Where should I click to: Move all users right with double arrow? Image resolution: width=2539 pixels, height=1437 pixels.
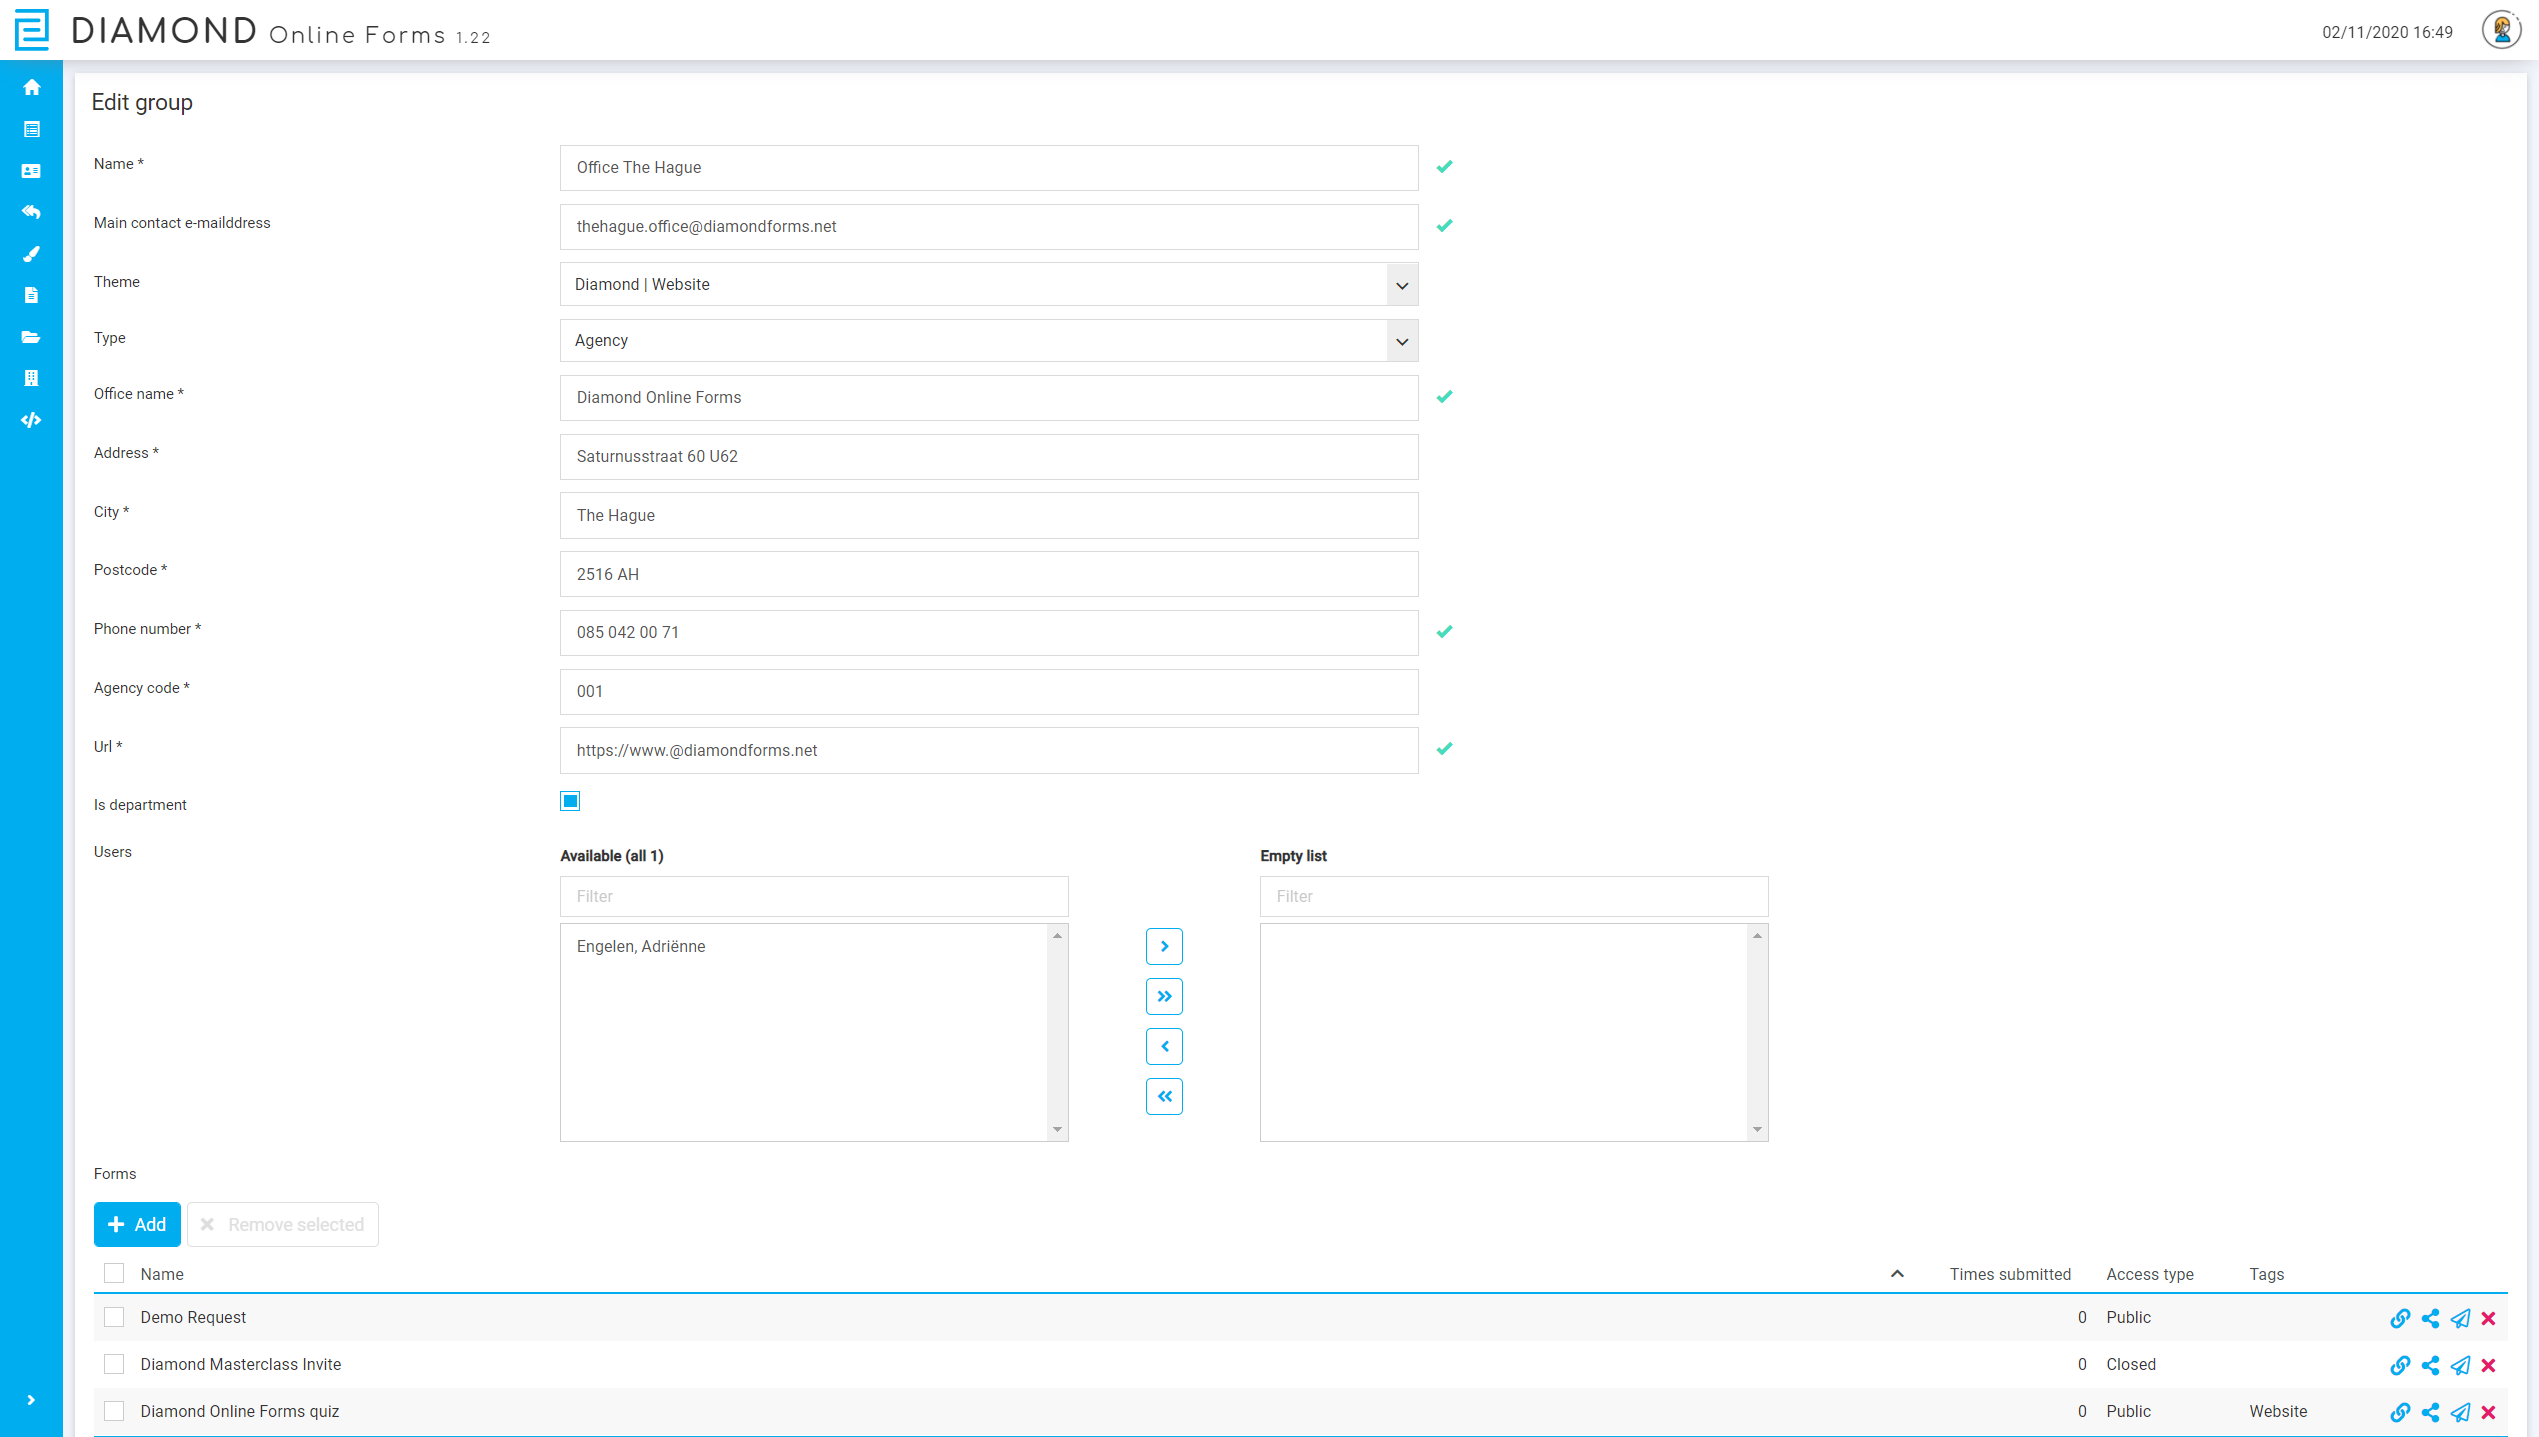click(x=1164, y=996)
